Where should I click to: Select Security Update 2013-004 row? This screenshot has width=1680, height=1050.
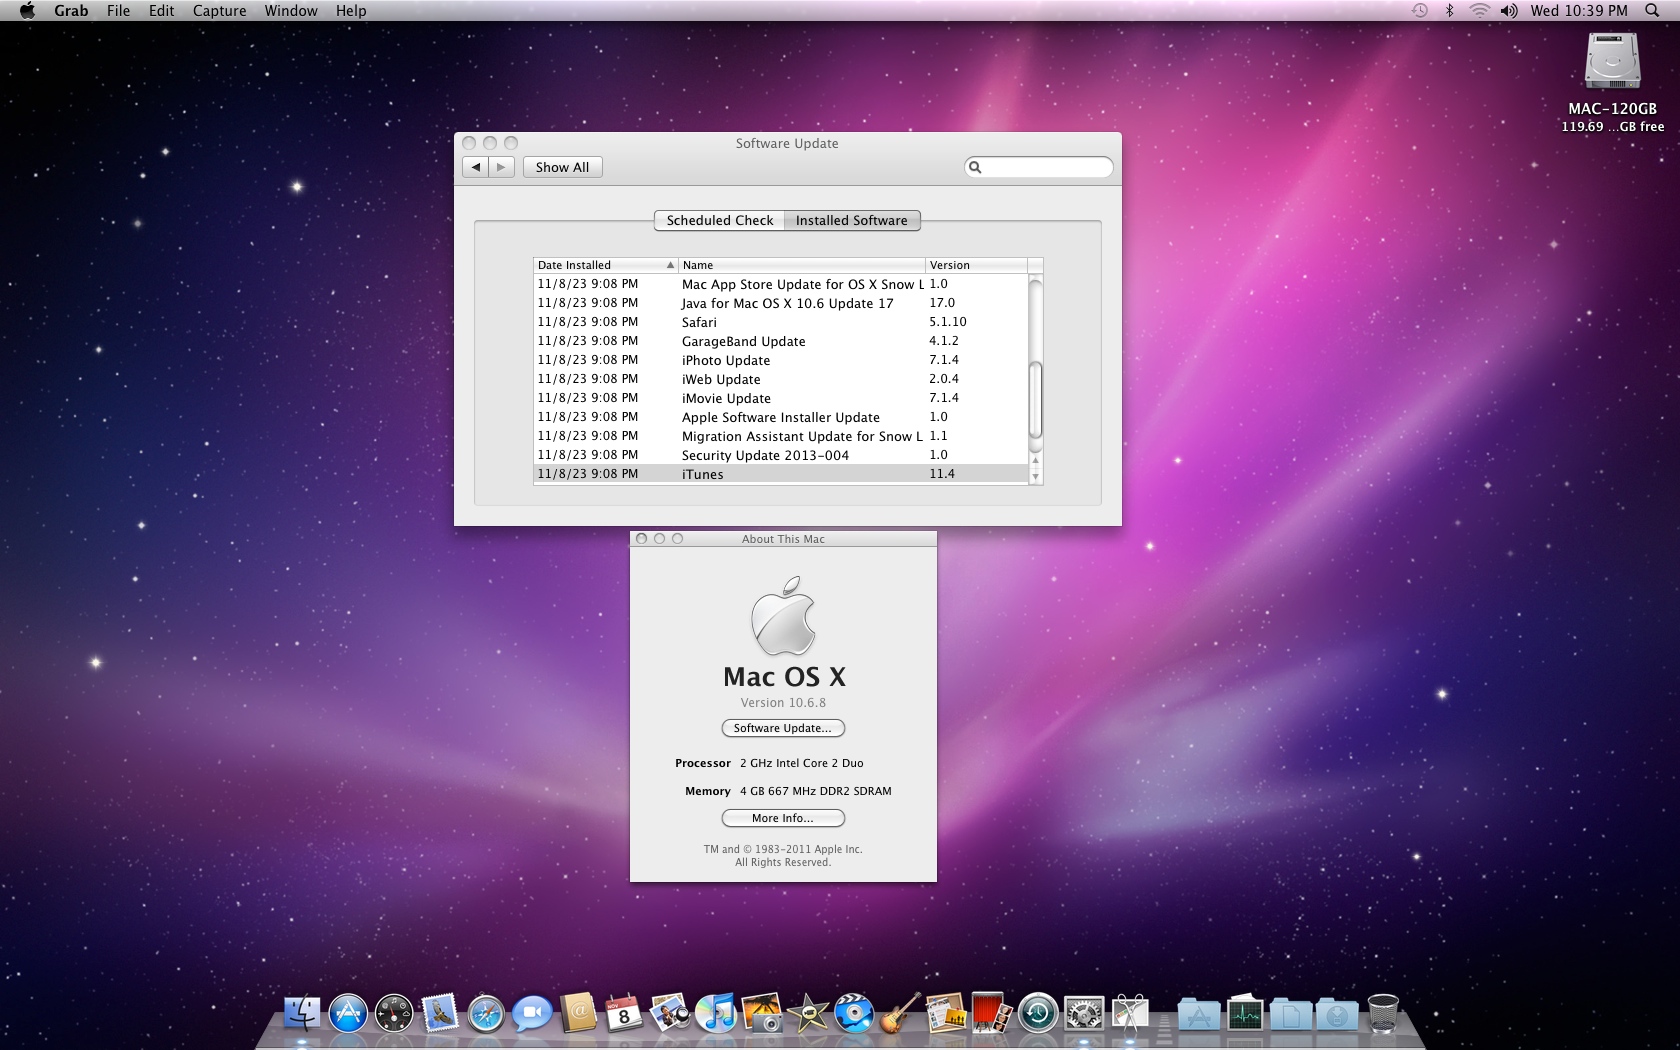tap(781, 455)
